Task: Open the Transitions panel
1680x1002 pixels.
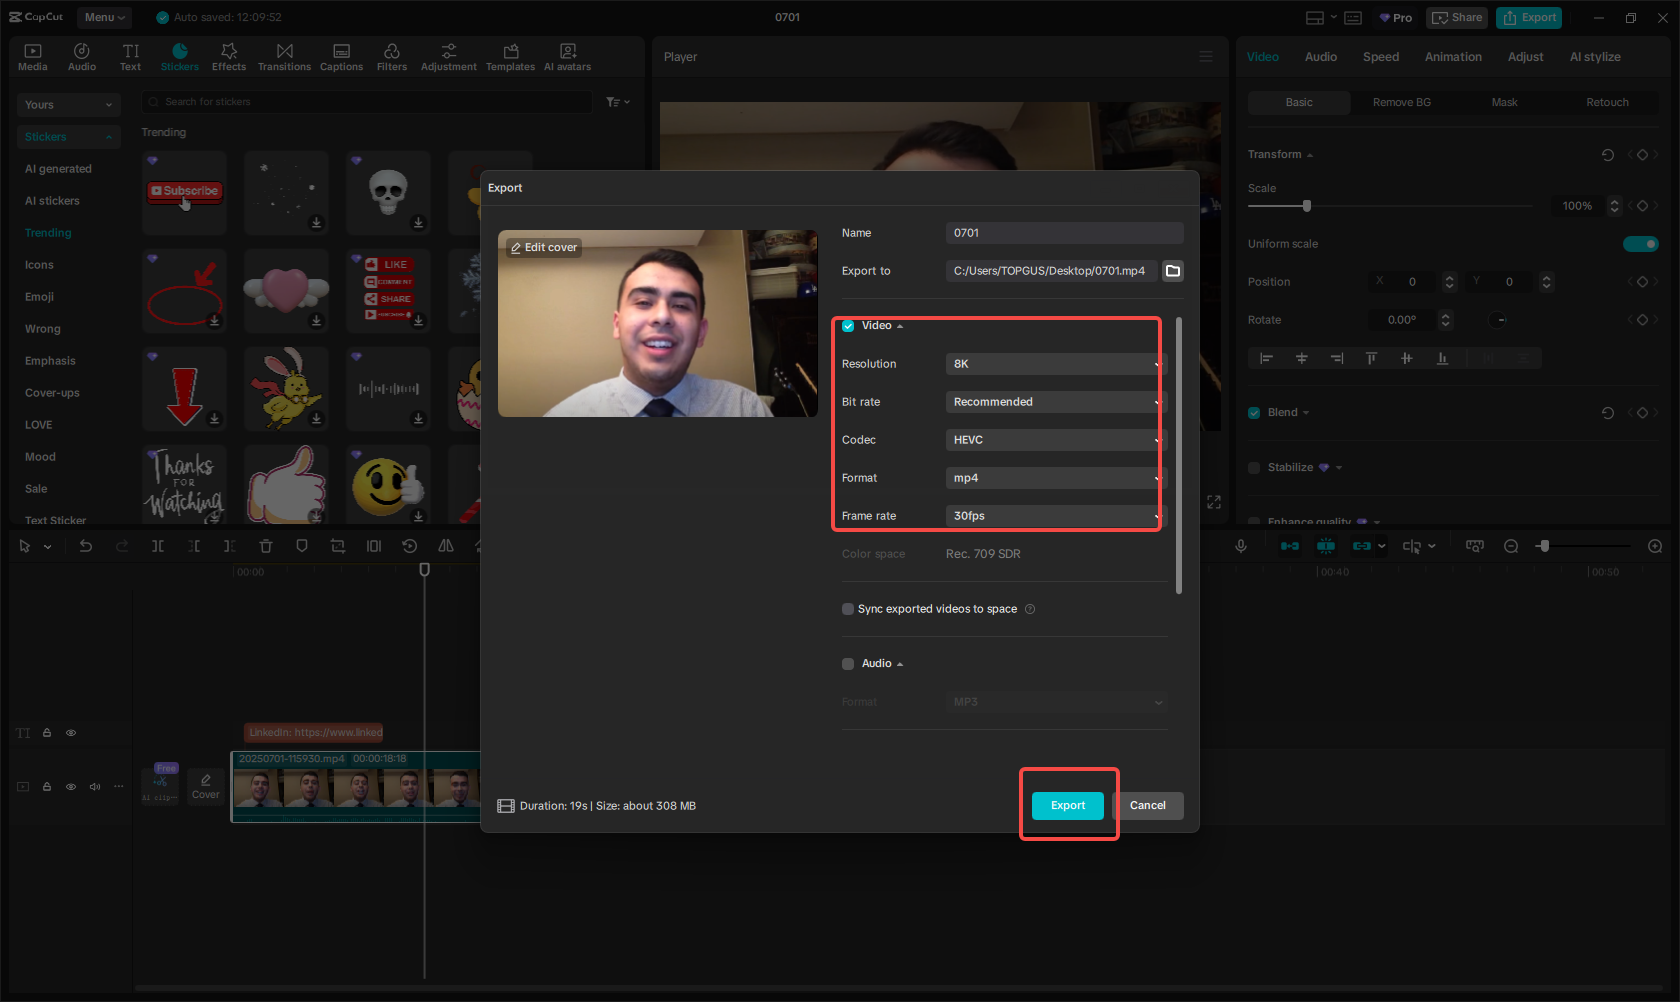Action: click(x=285, y=57)
